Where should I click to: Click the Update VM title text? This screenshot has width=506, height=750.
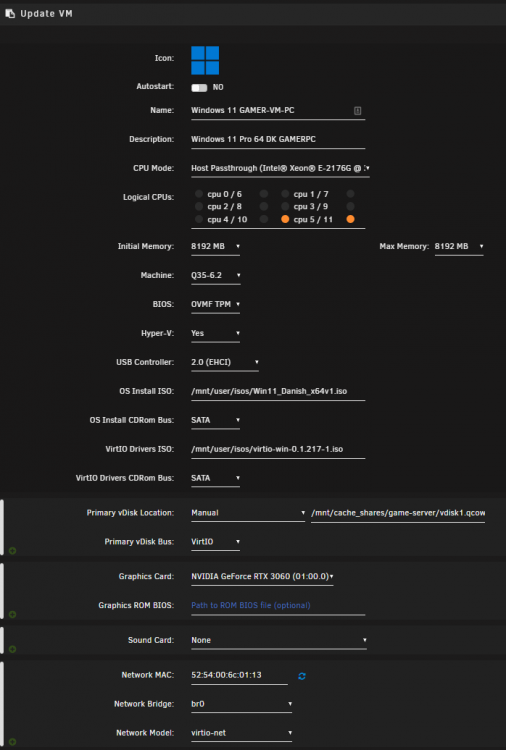[x=46, y=14]
